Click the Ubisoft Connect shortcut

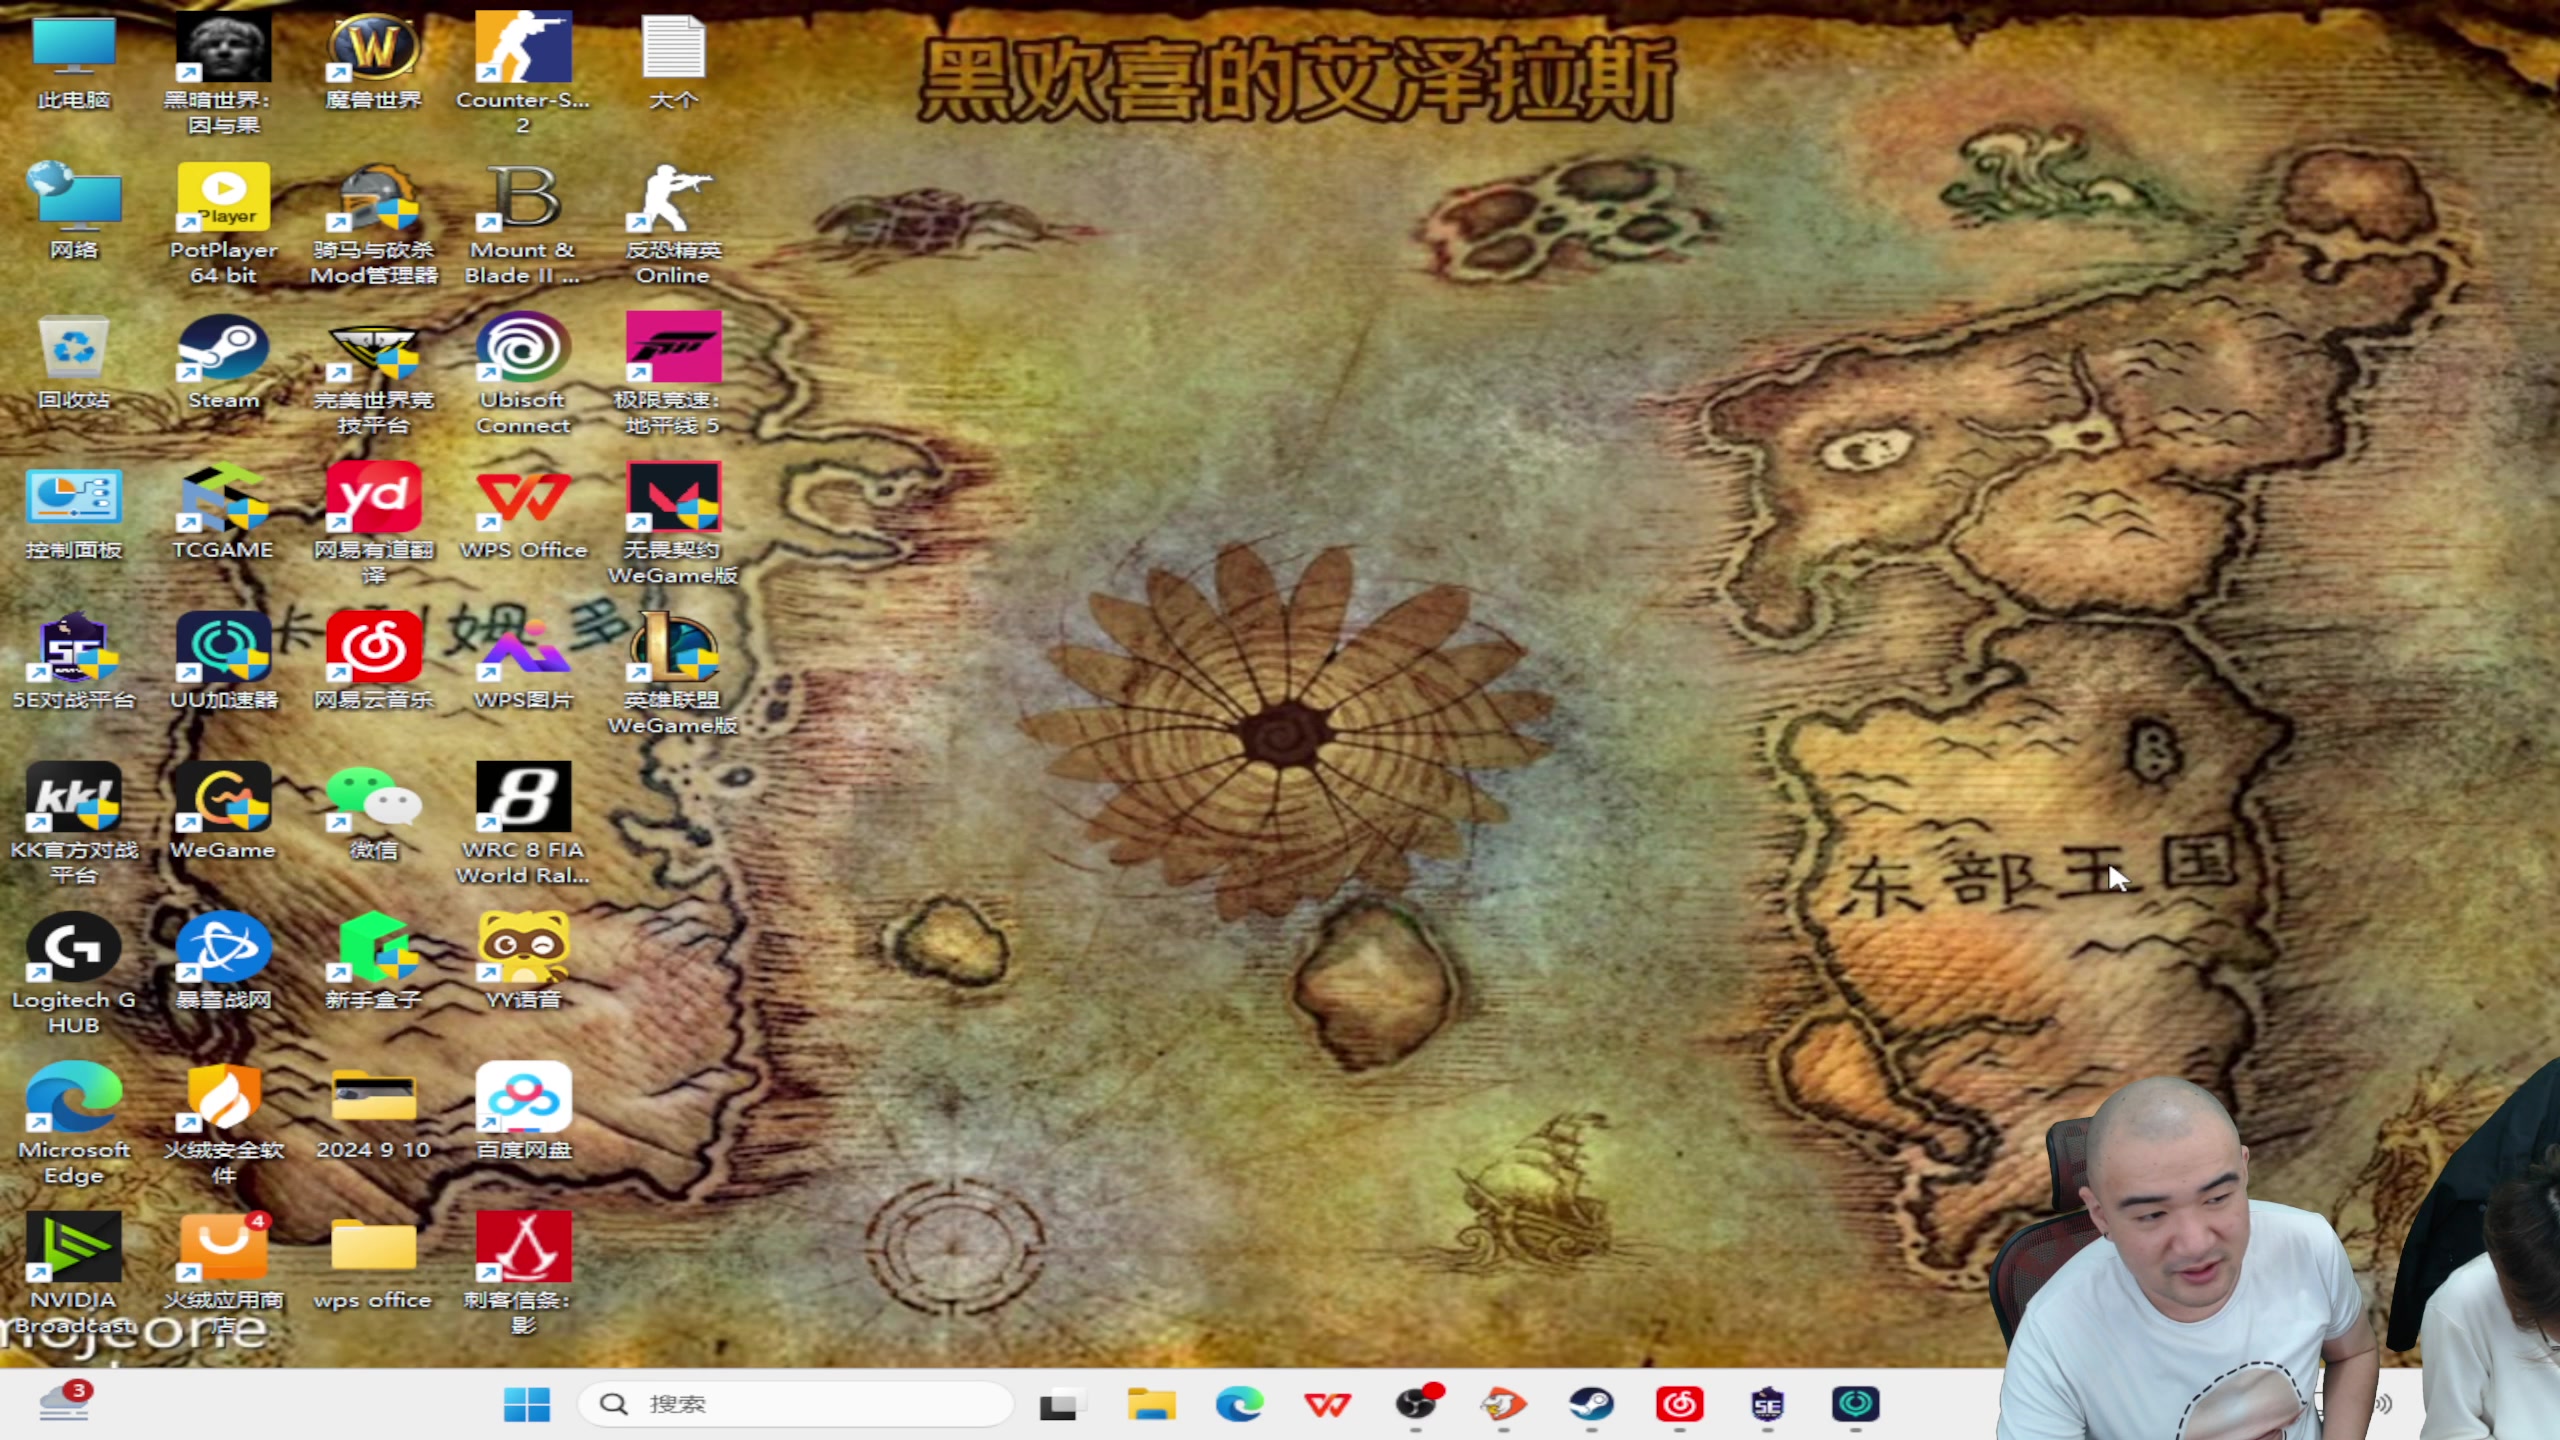523,372
